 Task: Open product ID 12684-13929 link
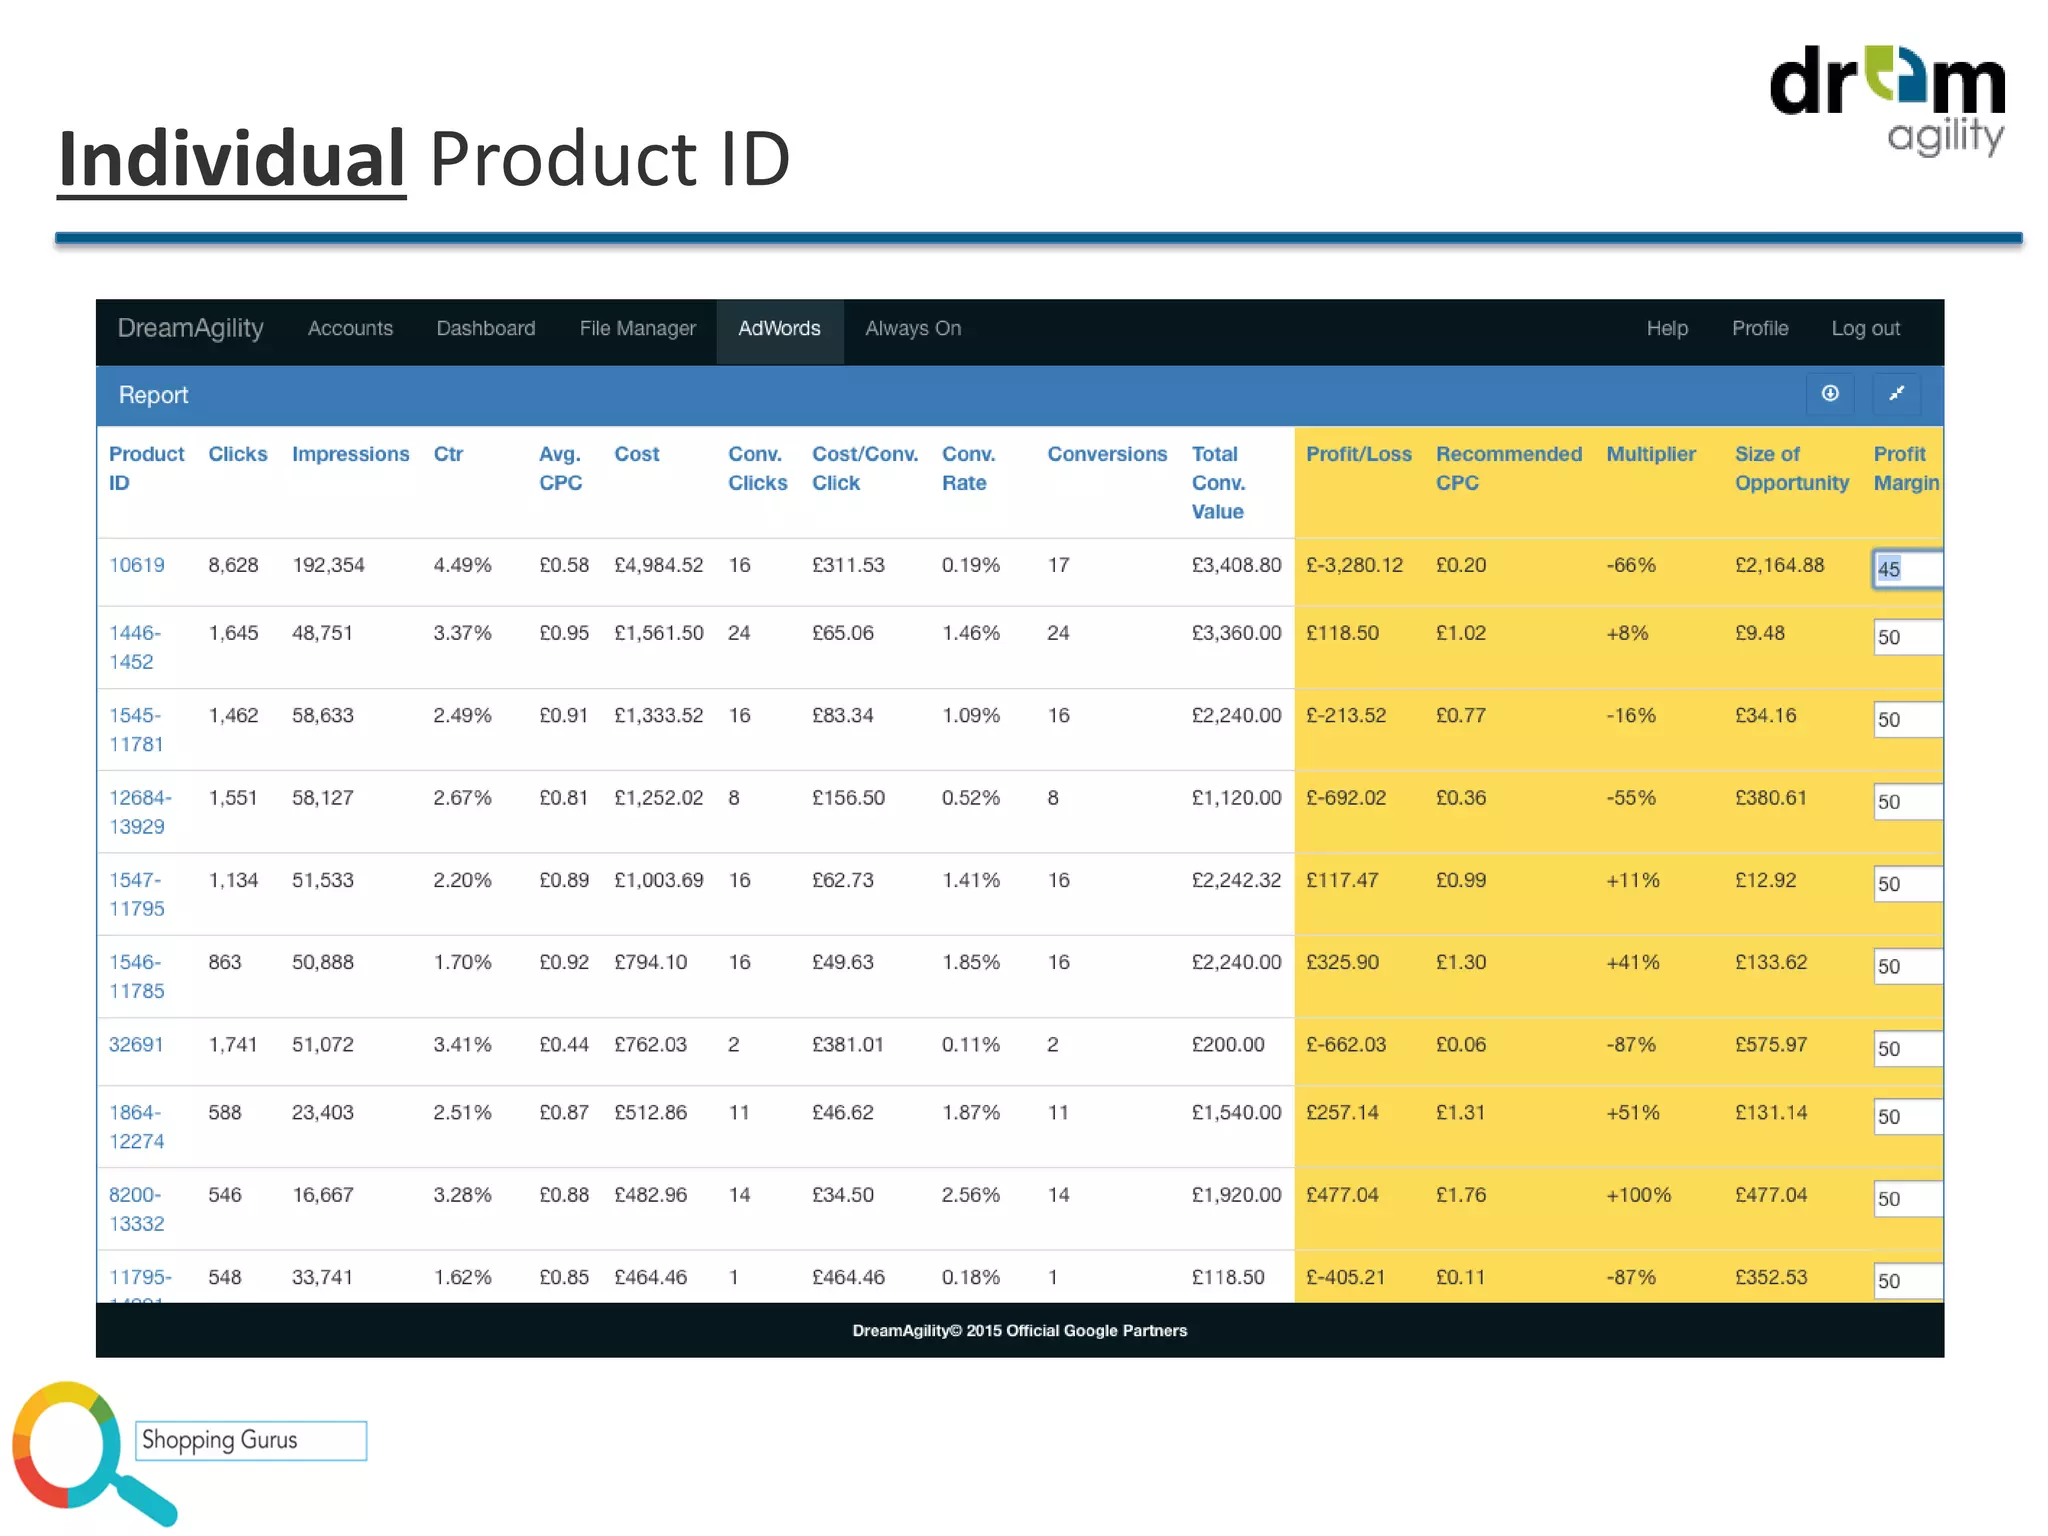point(140,812)
